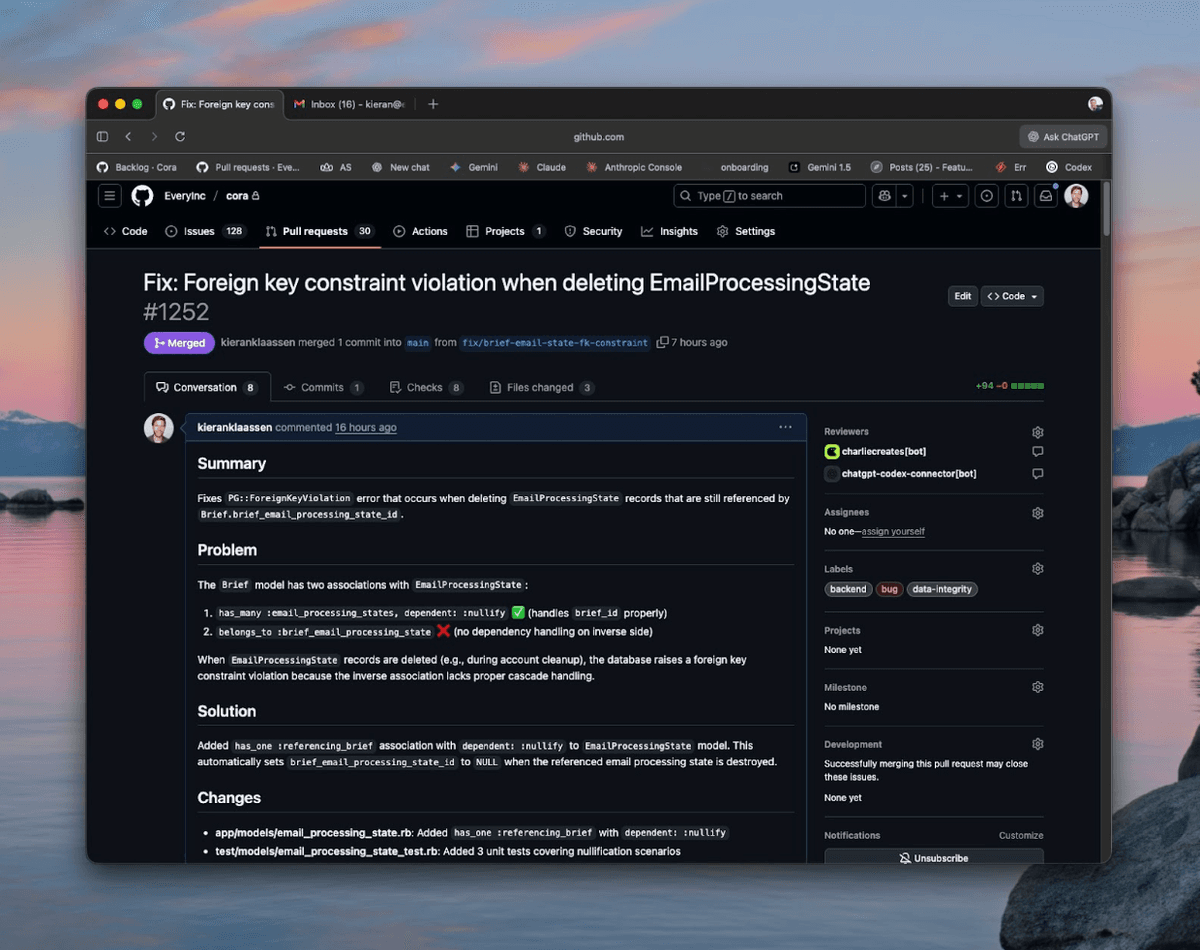This screenshot has height=950, width=1200.
Task: Open the charliecreates[bot] reviewer link
Action: (x=883, y=452)
